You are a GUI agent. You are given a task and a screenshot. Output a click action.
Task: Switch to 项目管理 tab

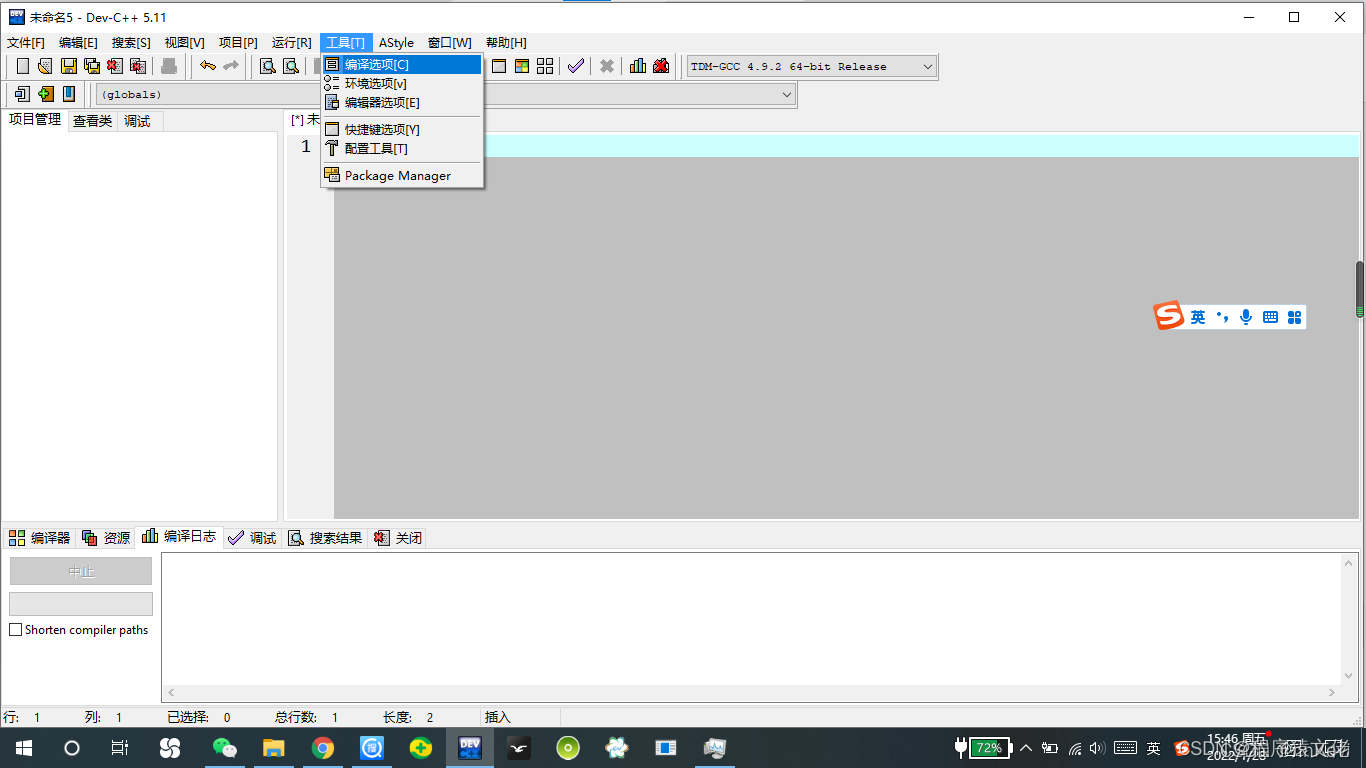pyautogui.click(x=35, y=120)
